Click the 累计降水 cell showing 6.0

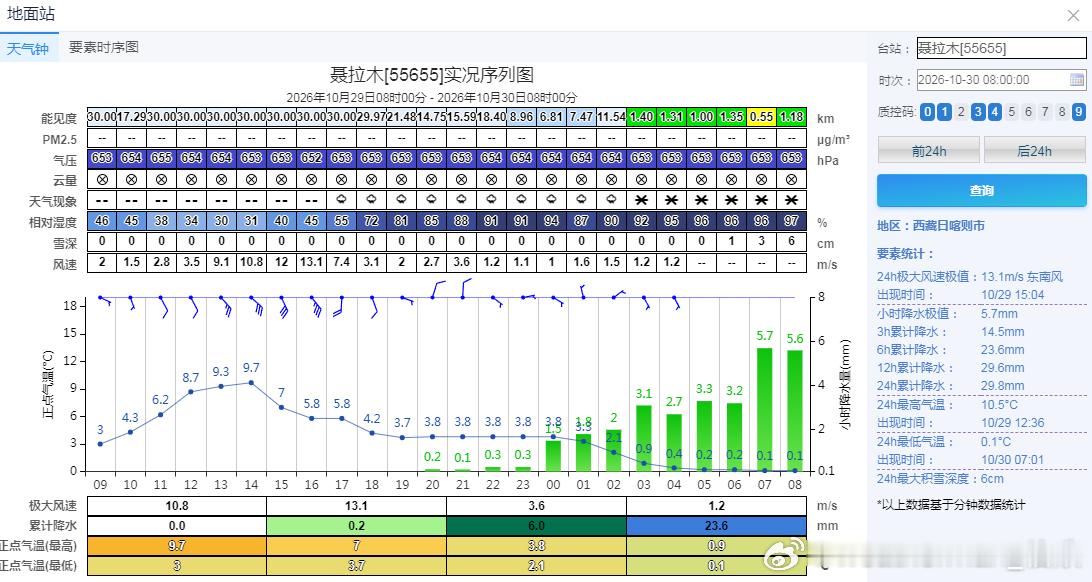[536, 526]
